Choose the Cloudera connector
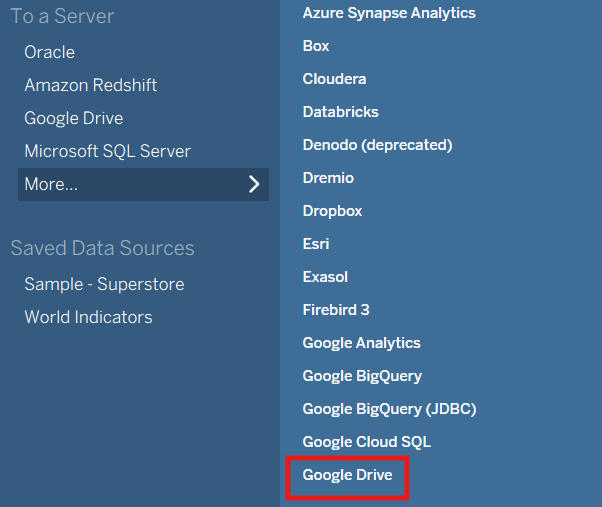The width and height of the screenshot is (602, 507). (x=334, y=79)
